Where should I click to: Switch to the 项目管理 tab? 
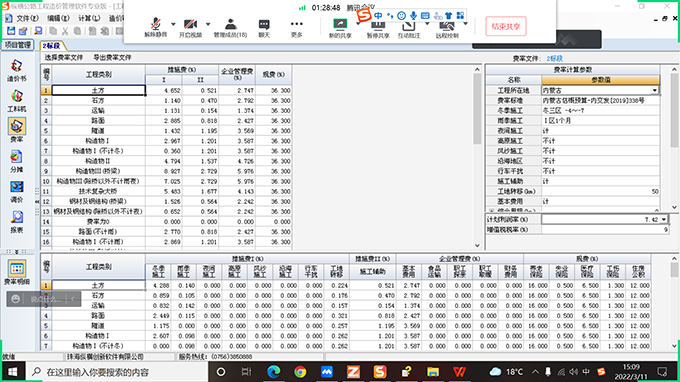[x=18, y=45]
